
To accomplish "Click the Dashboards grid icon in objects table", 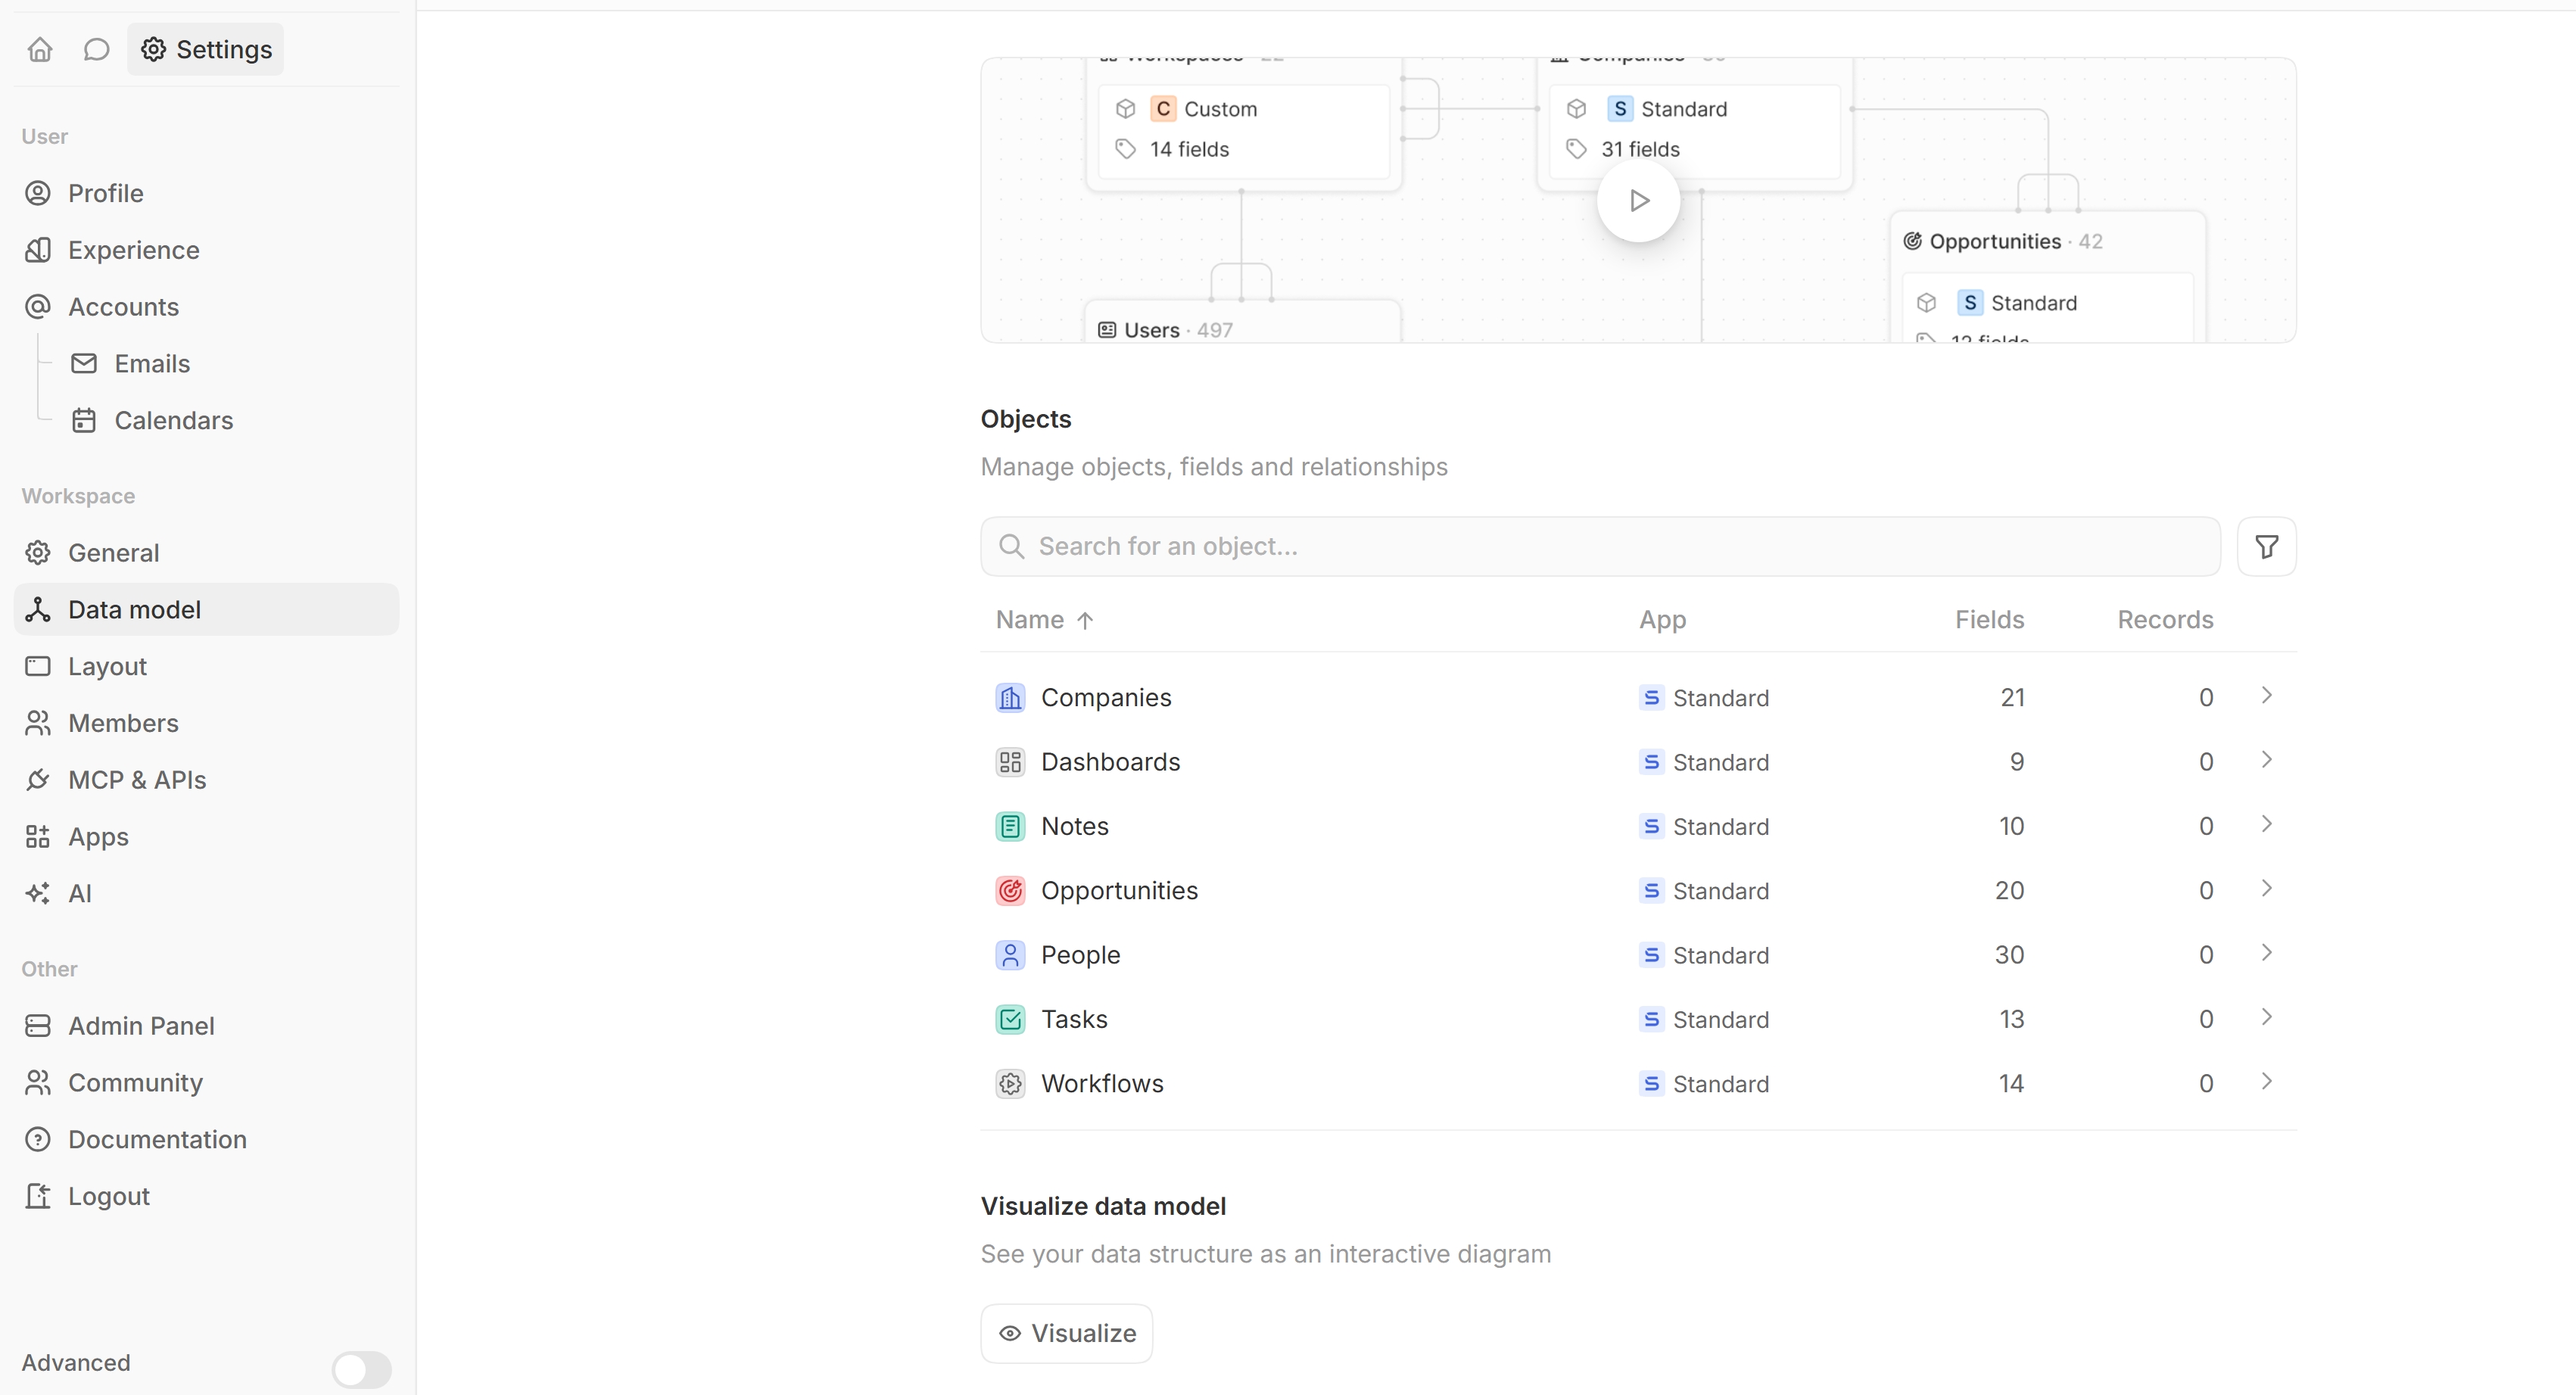I will click(x=1010, y=762).
